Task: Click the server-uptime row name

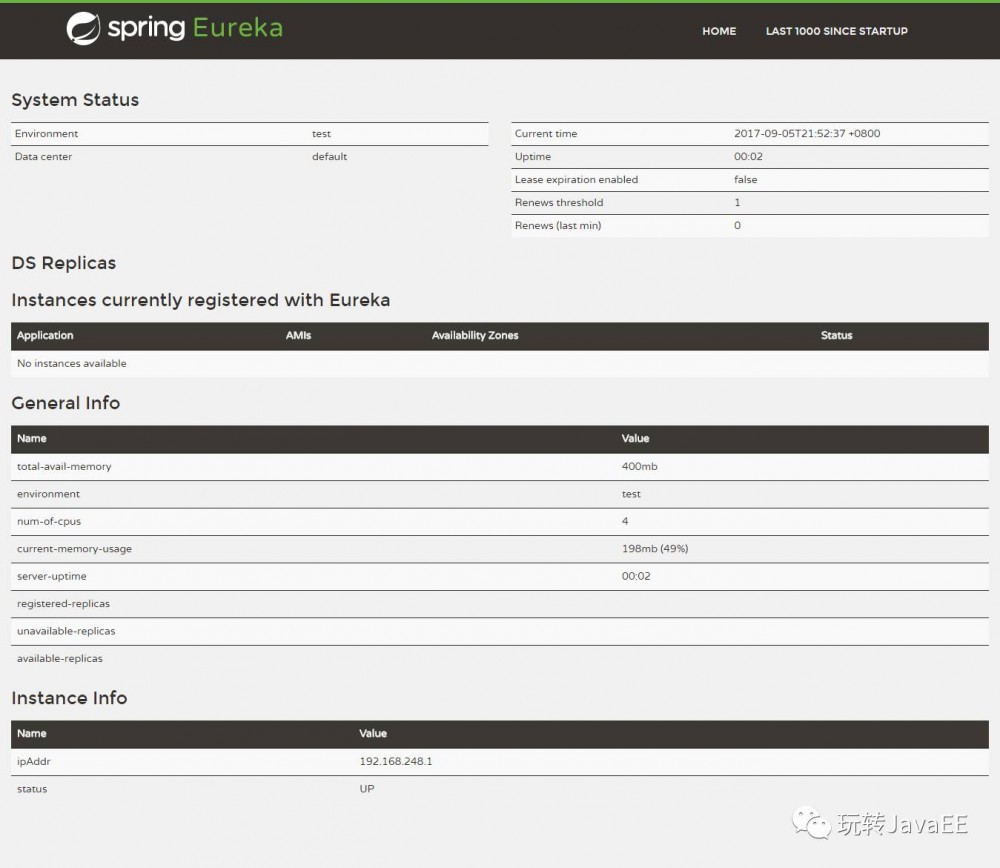Action: (x=52, y=577)
